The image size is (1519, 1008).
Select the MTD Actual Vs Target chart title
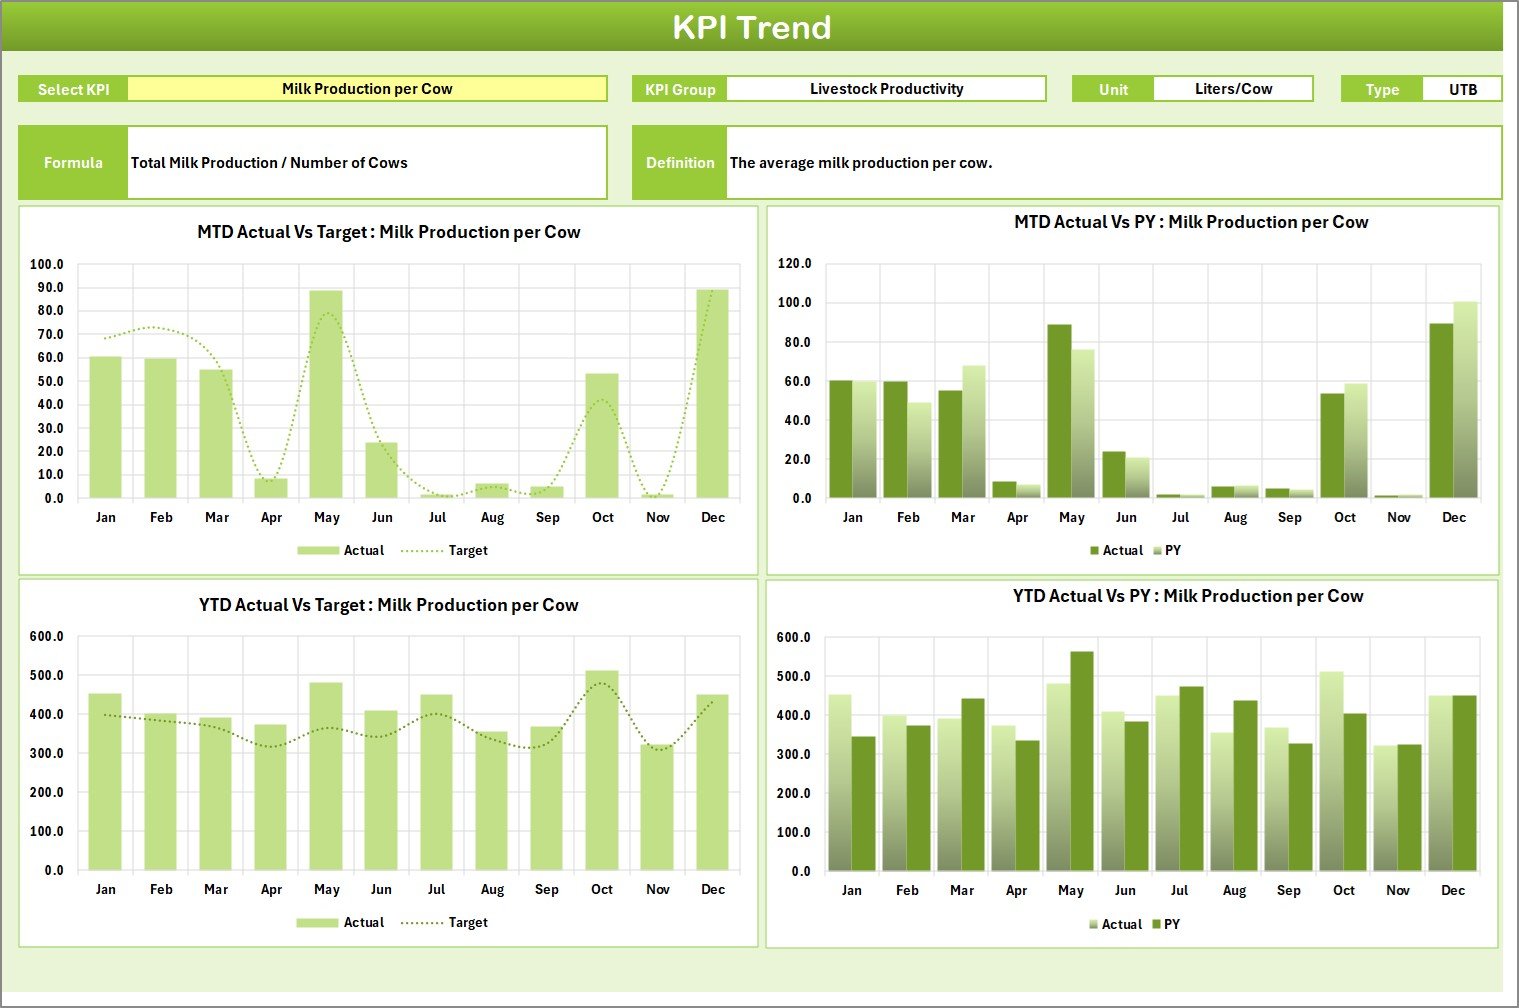(x=389, y=232)
